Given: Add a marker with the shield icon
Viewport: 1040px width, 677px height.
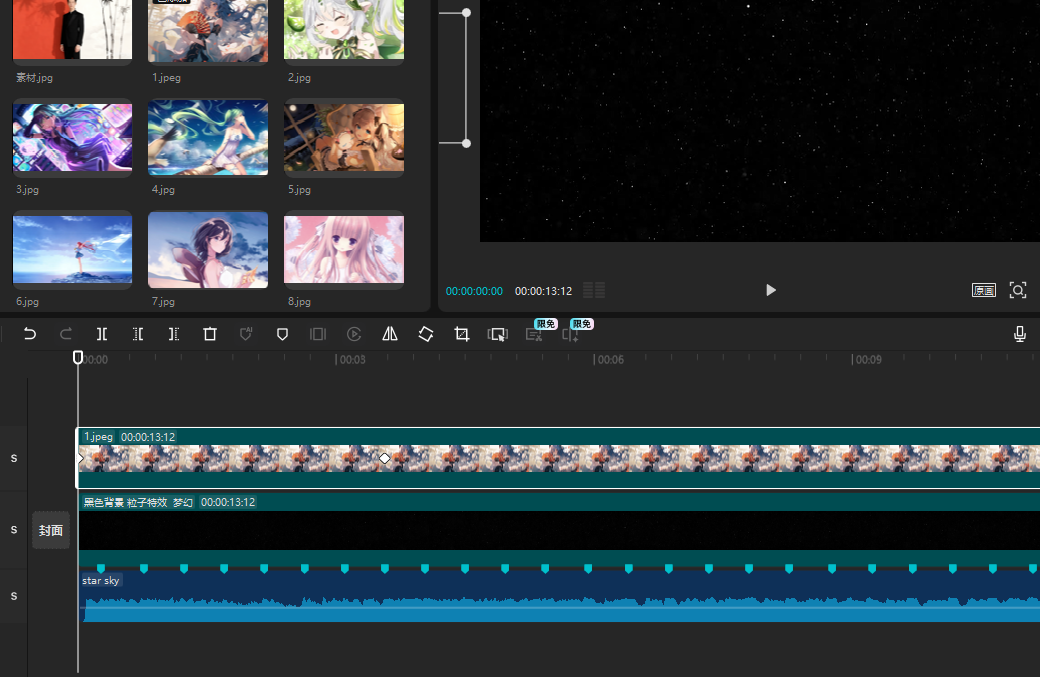Looking at the screenshot, I should [x=282, y=334].
